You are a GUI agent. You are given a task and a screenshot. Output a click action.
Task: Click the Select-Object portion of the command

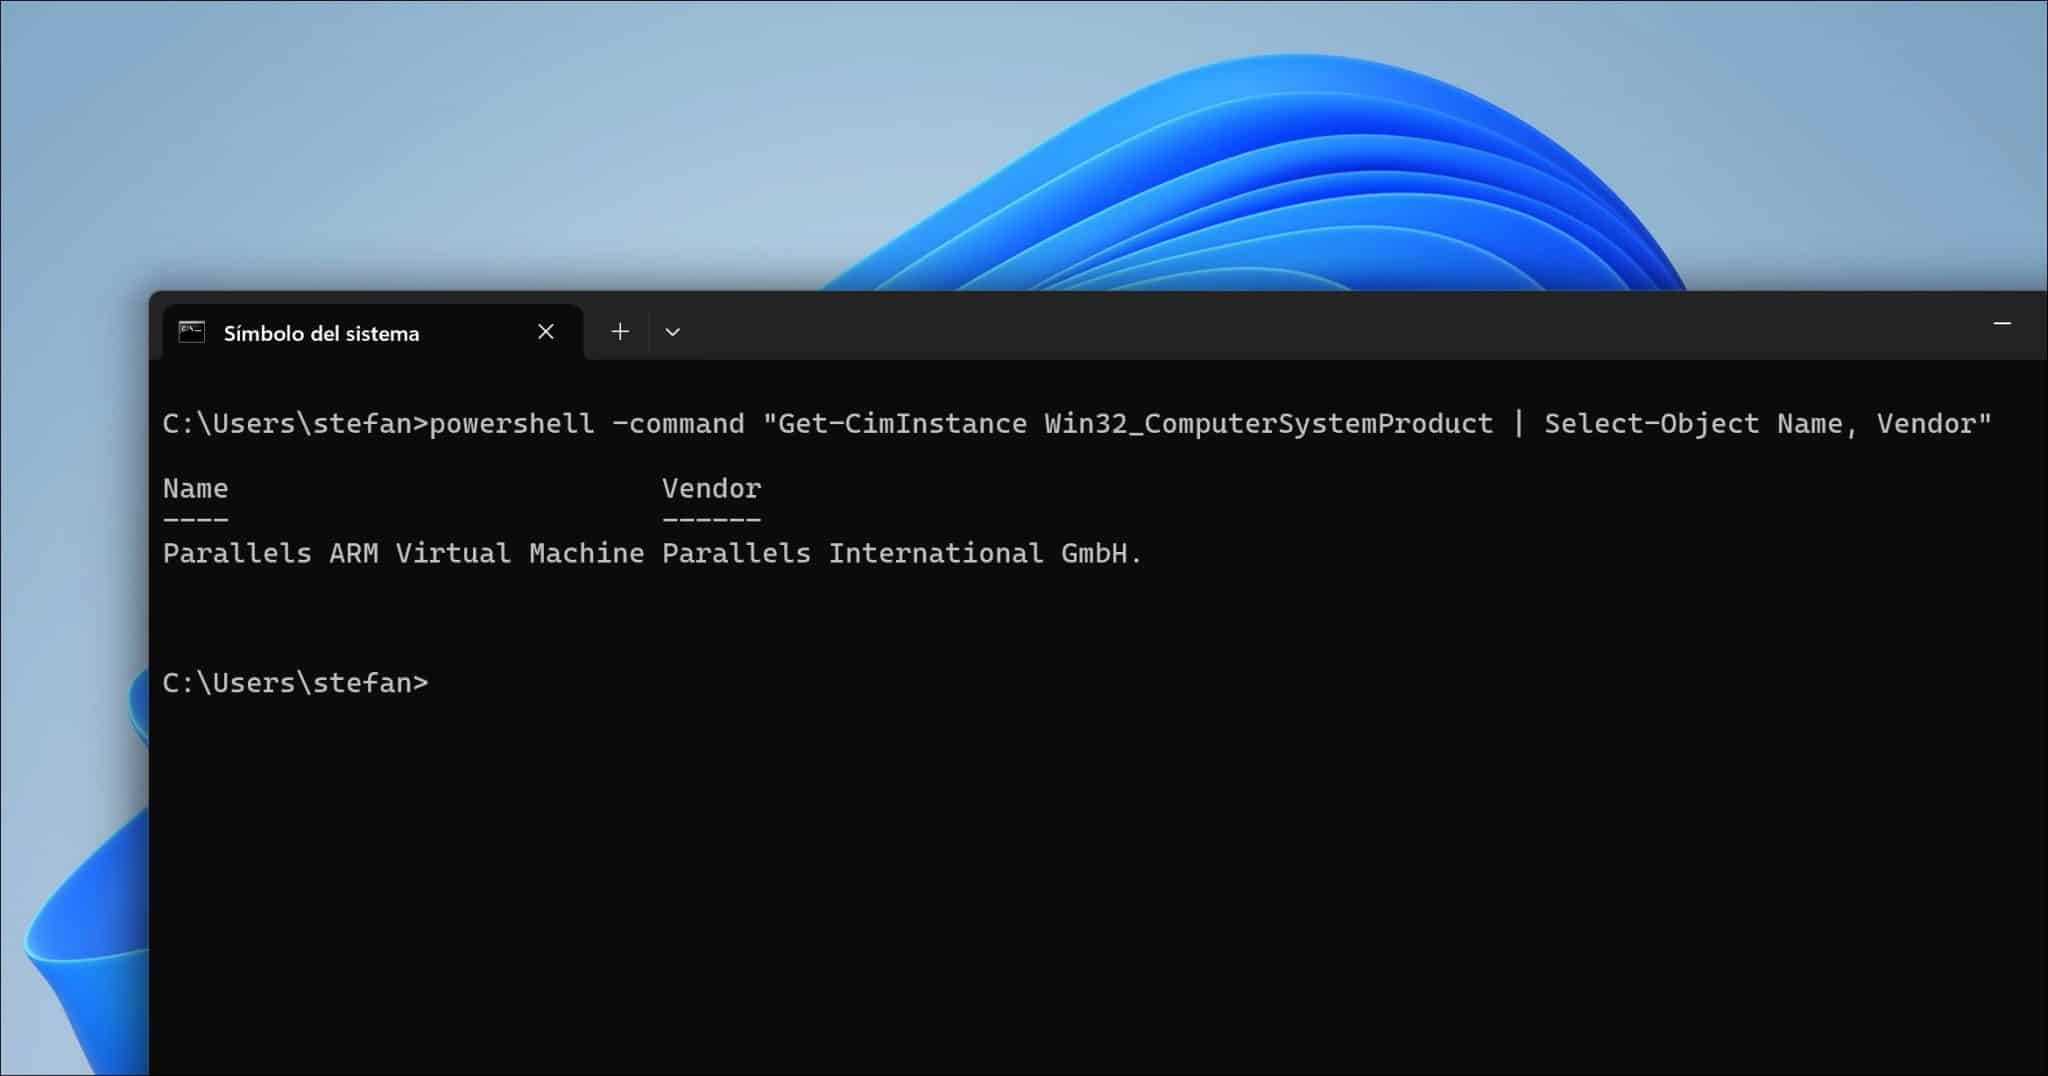1651,423
